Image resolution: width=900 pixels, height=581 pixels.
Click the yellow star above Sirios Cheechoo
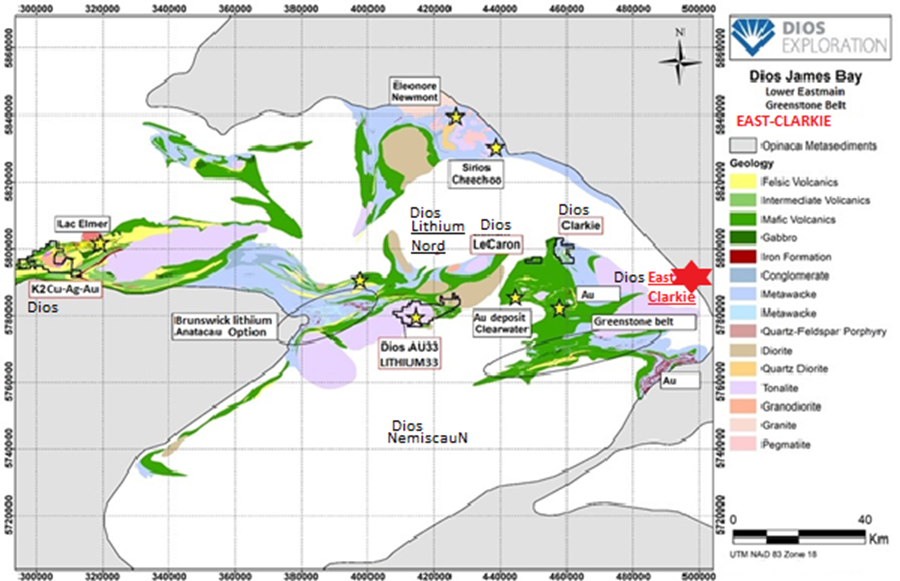(x=494, y=147)
